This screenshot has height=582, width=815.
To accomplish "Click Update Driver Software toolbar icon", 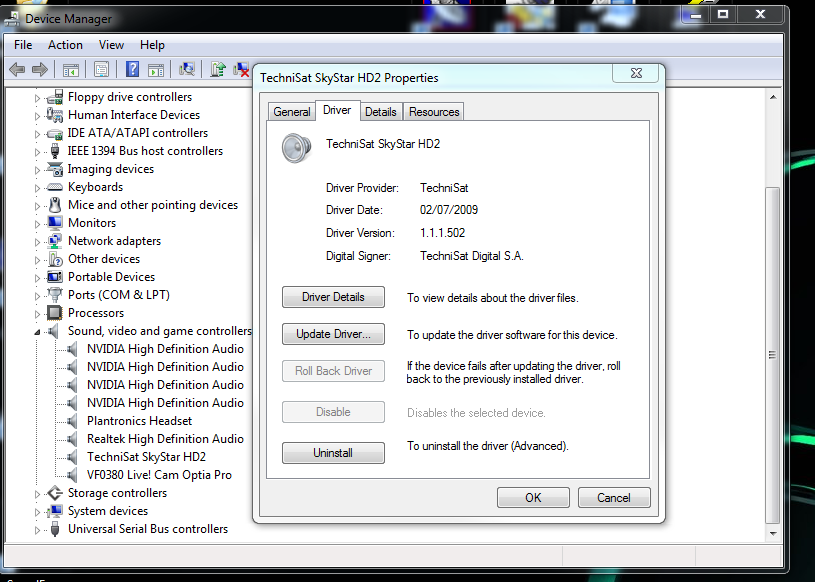I will point(218,69).
